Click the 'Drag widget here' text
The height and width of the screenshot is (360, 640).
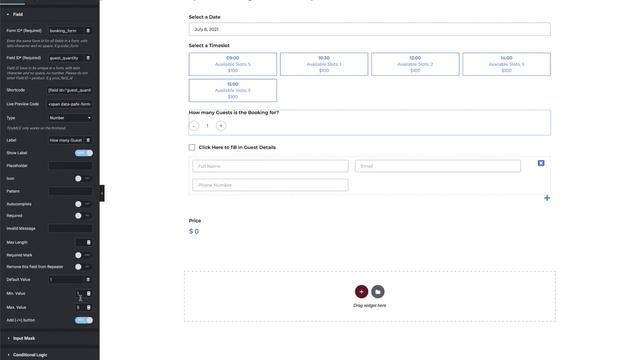[x=369, y=305]
